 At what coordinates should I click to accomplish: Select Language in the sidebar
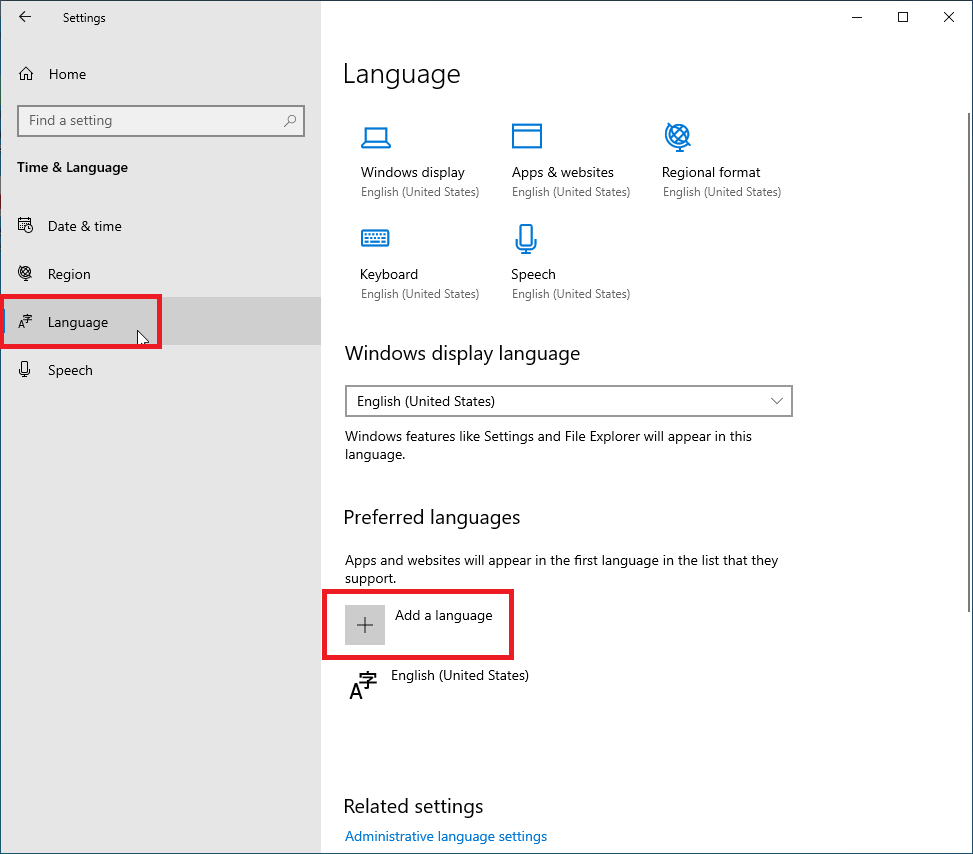click(x=161, y=321)
